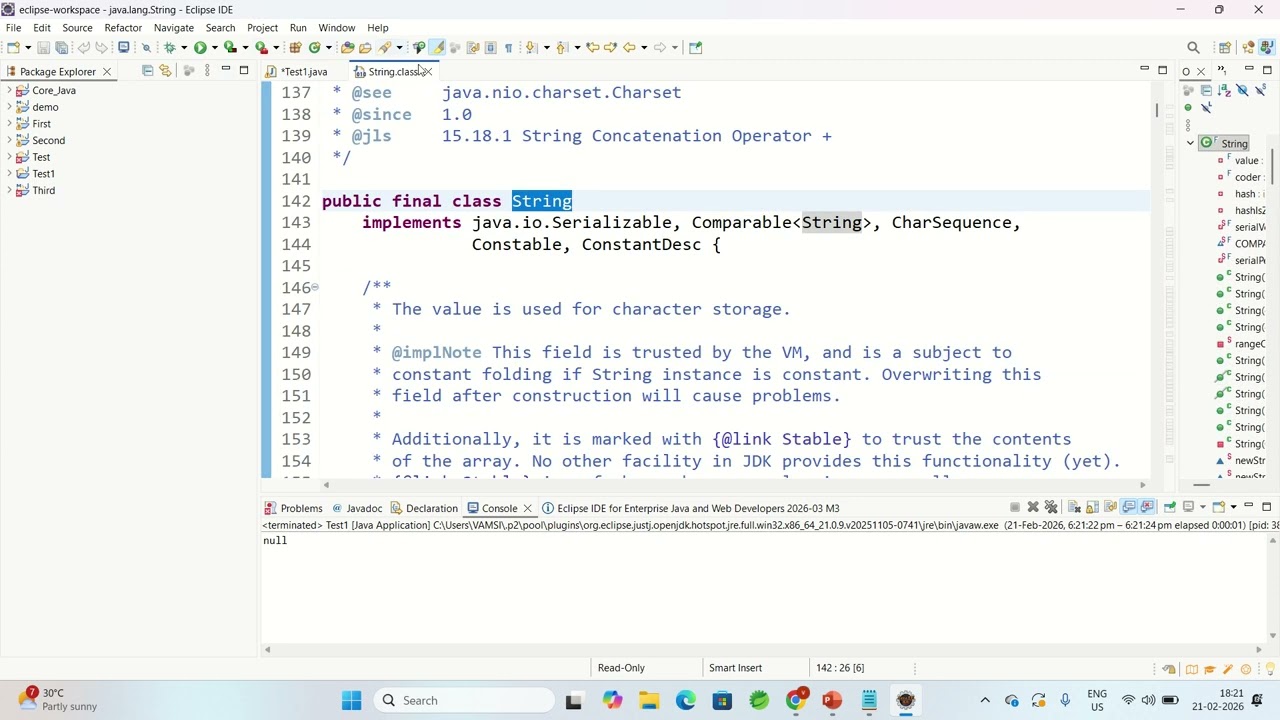Close the String.class editor tab
The width and height of the screenshot is (1280, 720).
click(x=426, y=71)
